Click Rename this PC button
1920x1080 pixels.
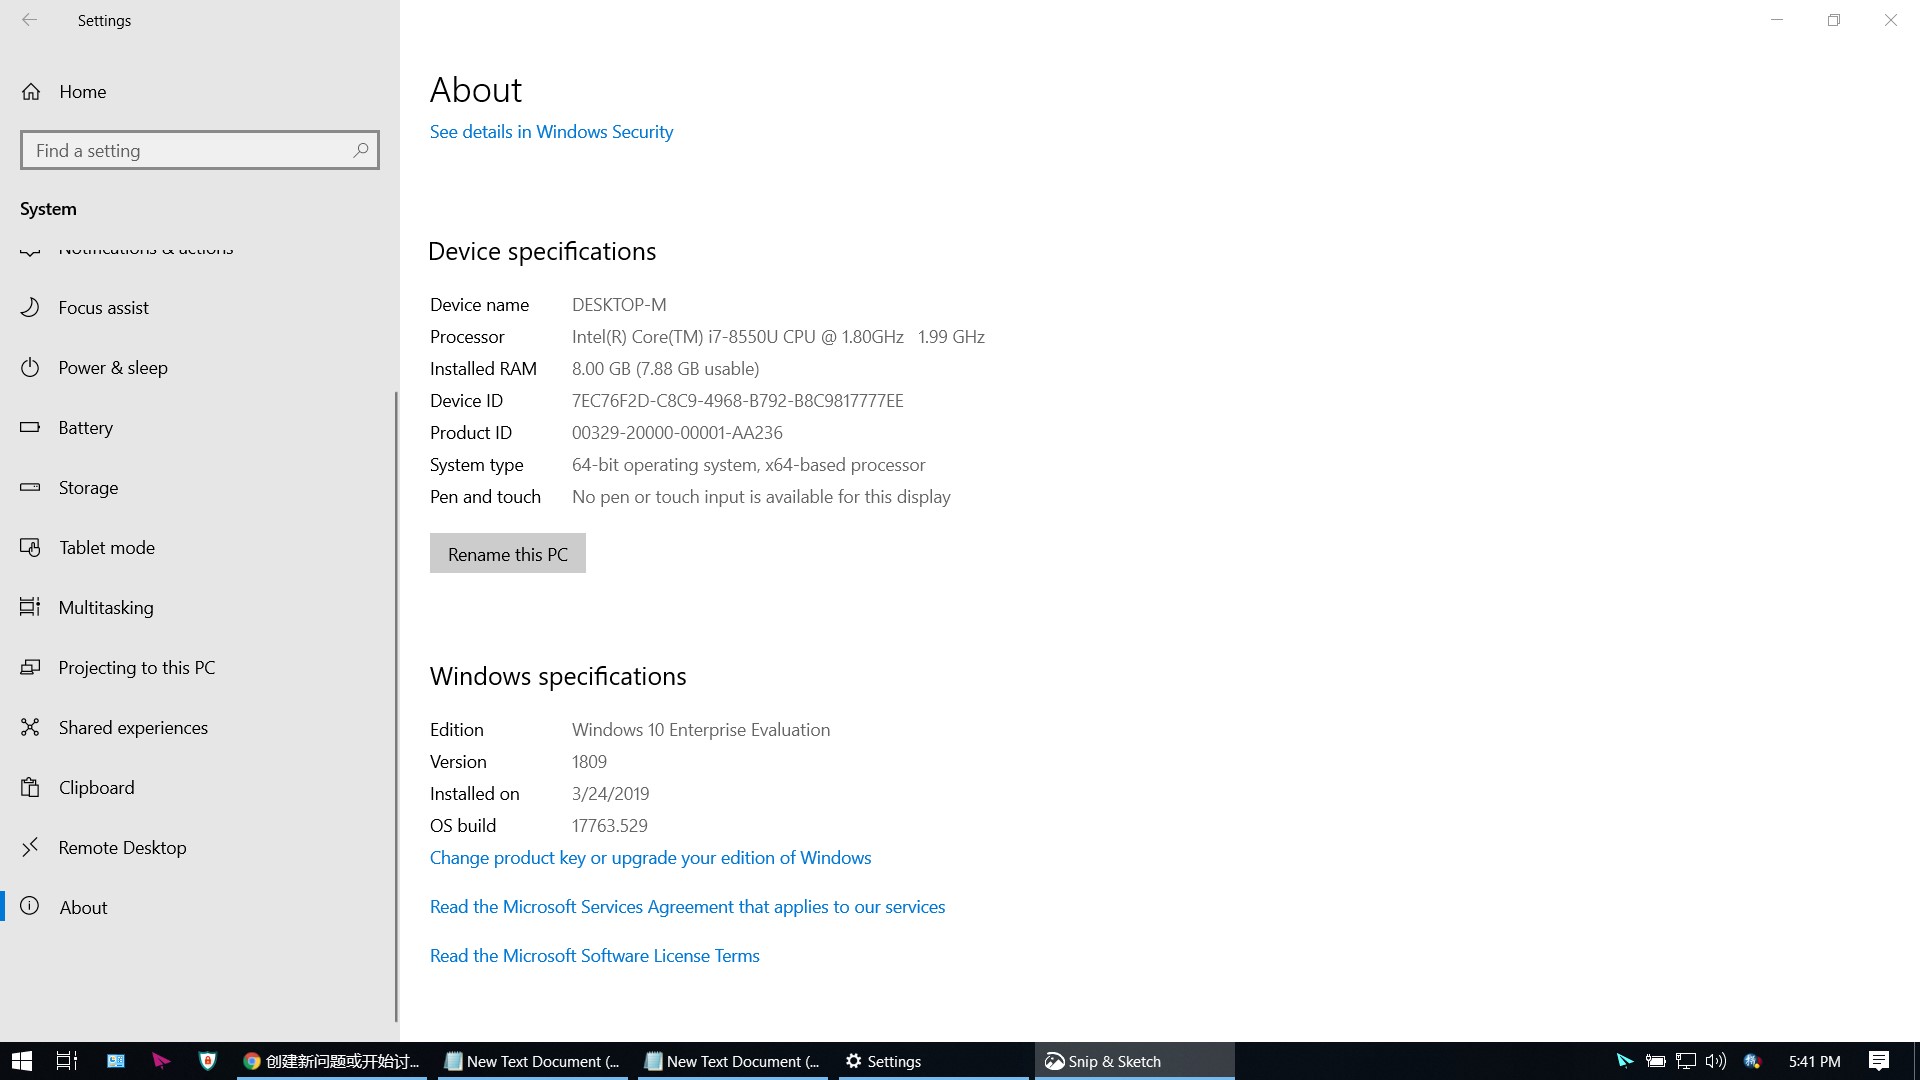[x=508, y=553]
